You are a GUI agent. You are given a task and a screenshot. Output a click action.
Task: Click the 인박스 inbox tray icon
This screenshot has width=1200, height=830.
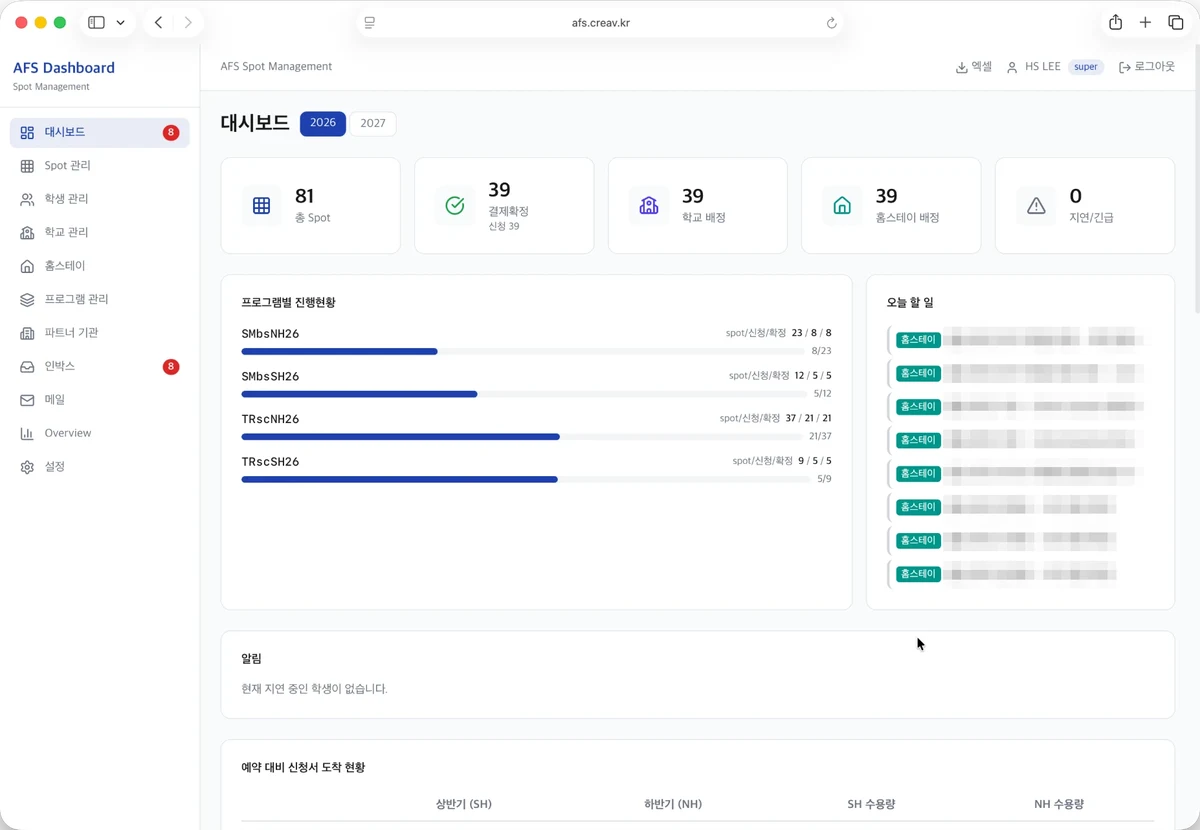point(27,367)
